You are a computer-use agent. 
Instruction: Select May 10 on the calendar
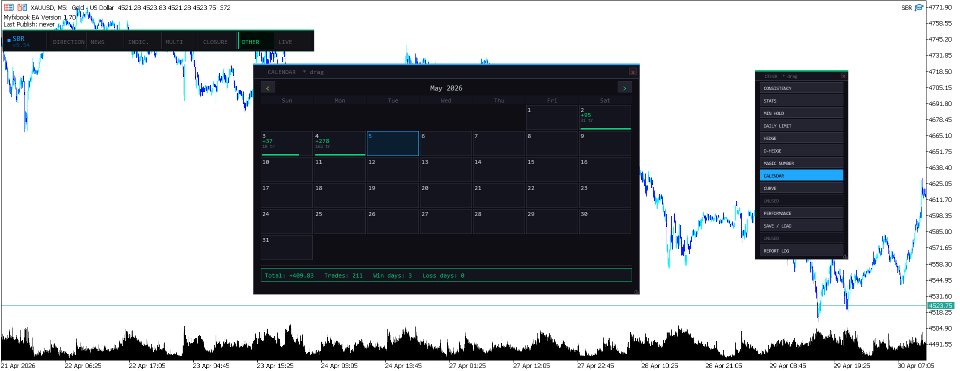click(287, 170)
